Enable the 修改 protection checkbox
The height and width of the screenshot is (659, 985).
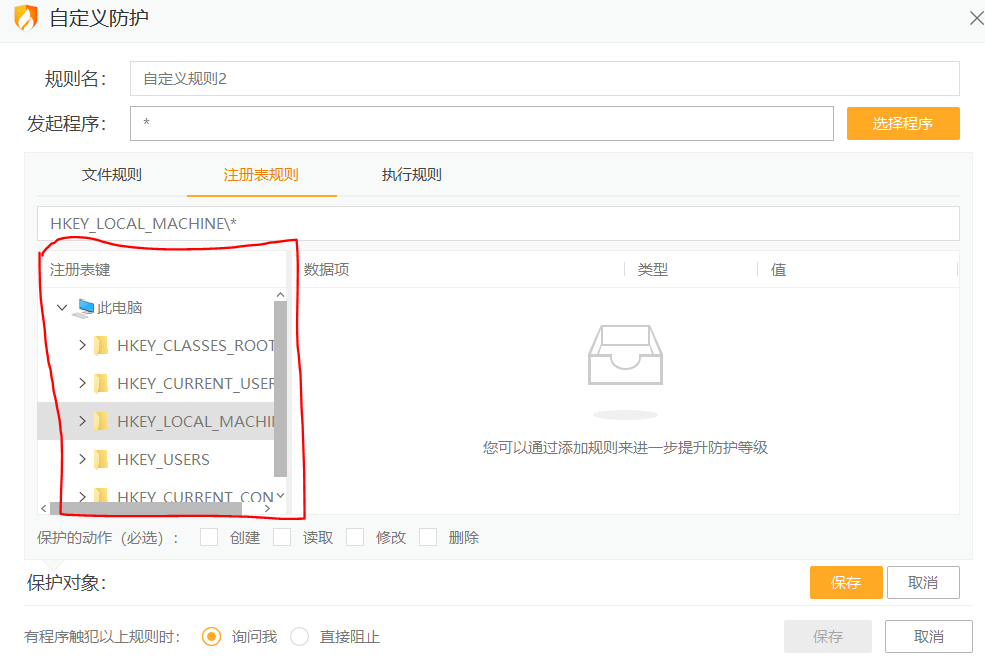pos(355,537)
